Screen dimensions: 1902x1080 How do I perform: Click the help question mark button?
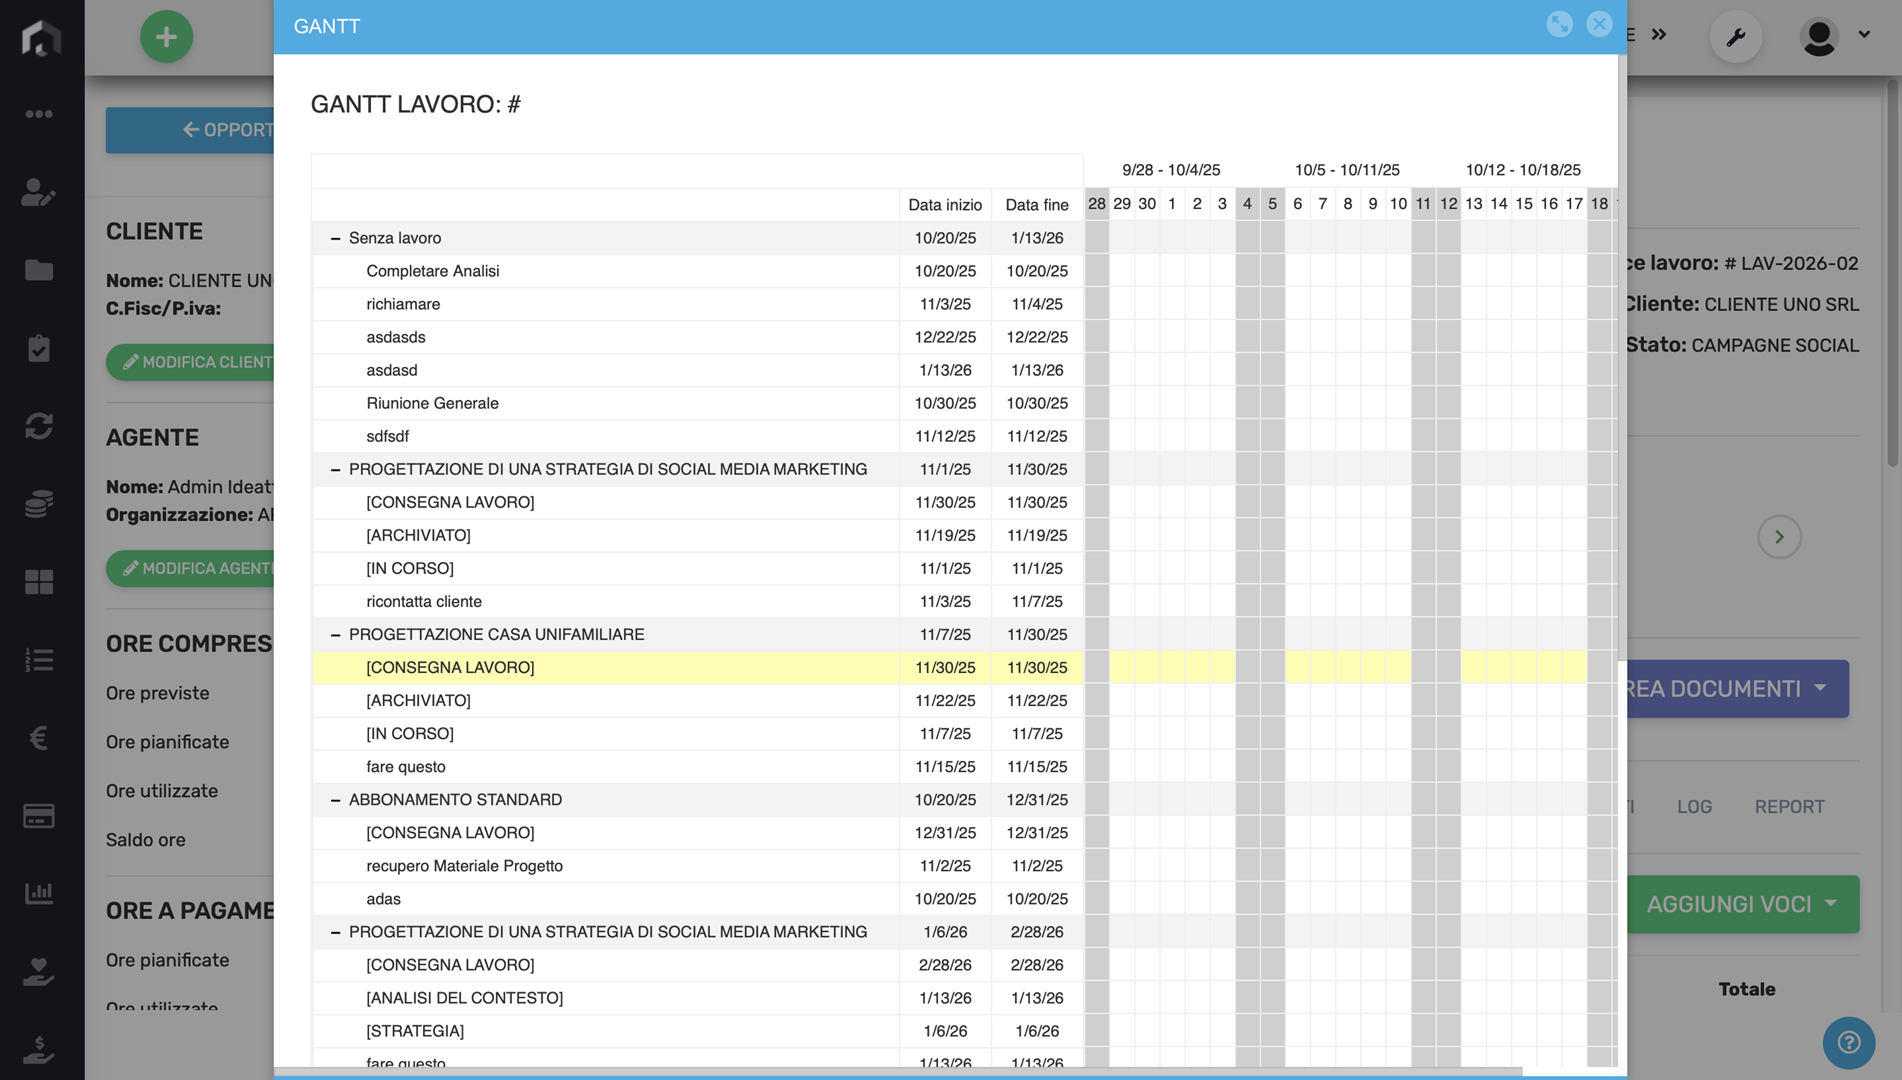click(1848, 1042)
